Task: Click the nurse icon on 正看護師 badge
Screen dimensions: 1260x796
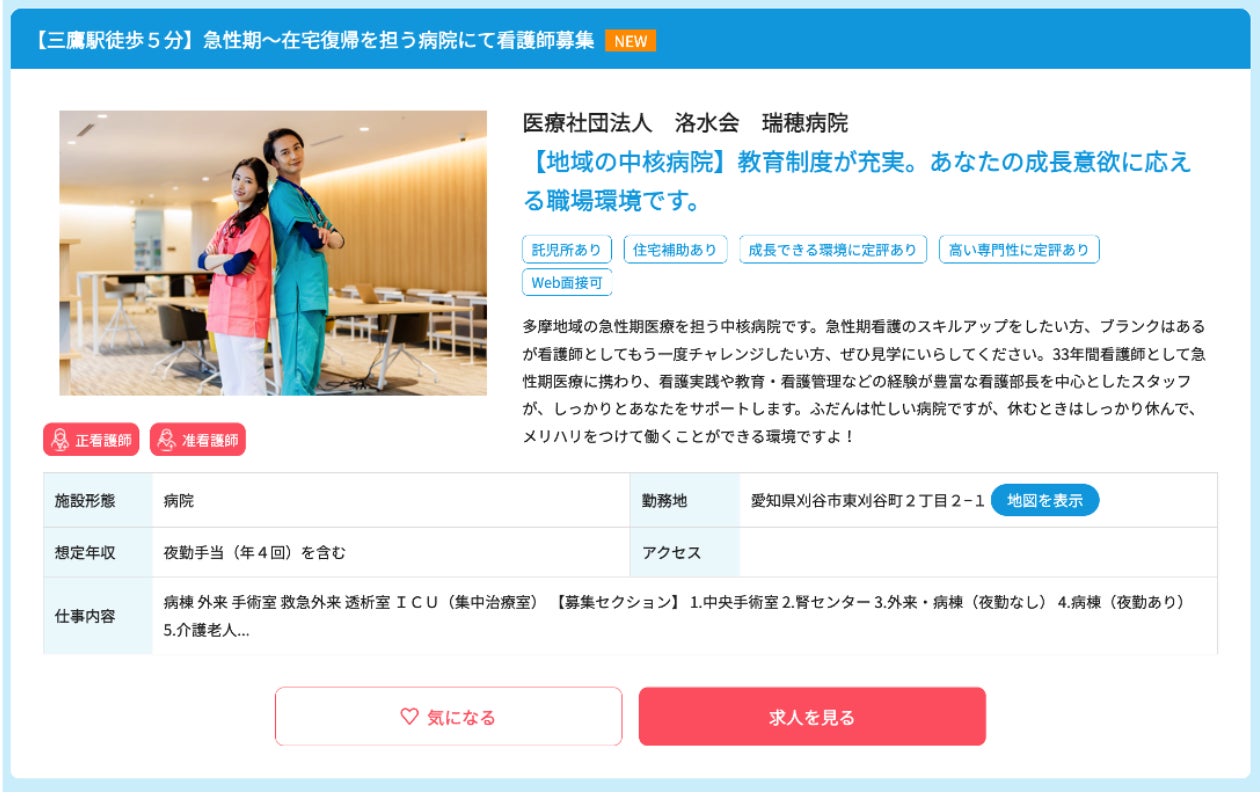Action: coord(60,440)
